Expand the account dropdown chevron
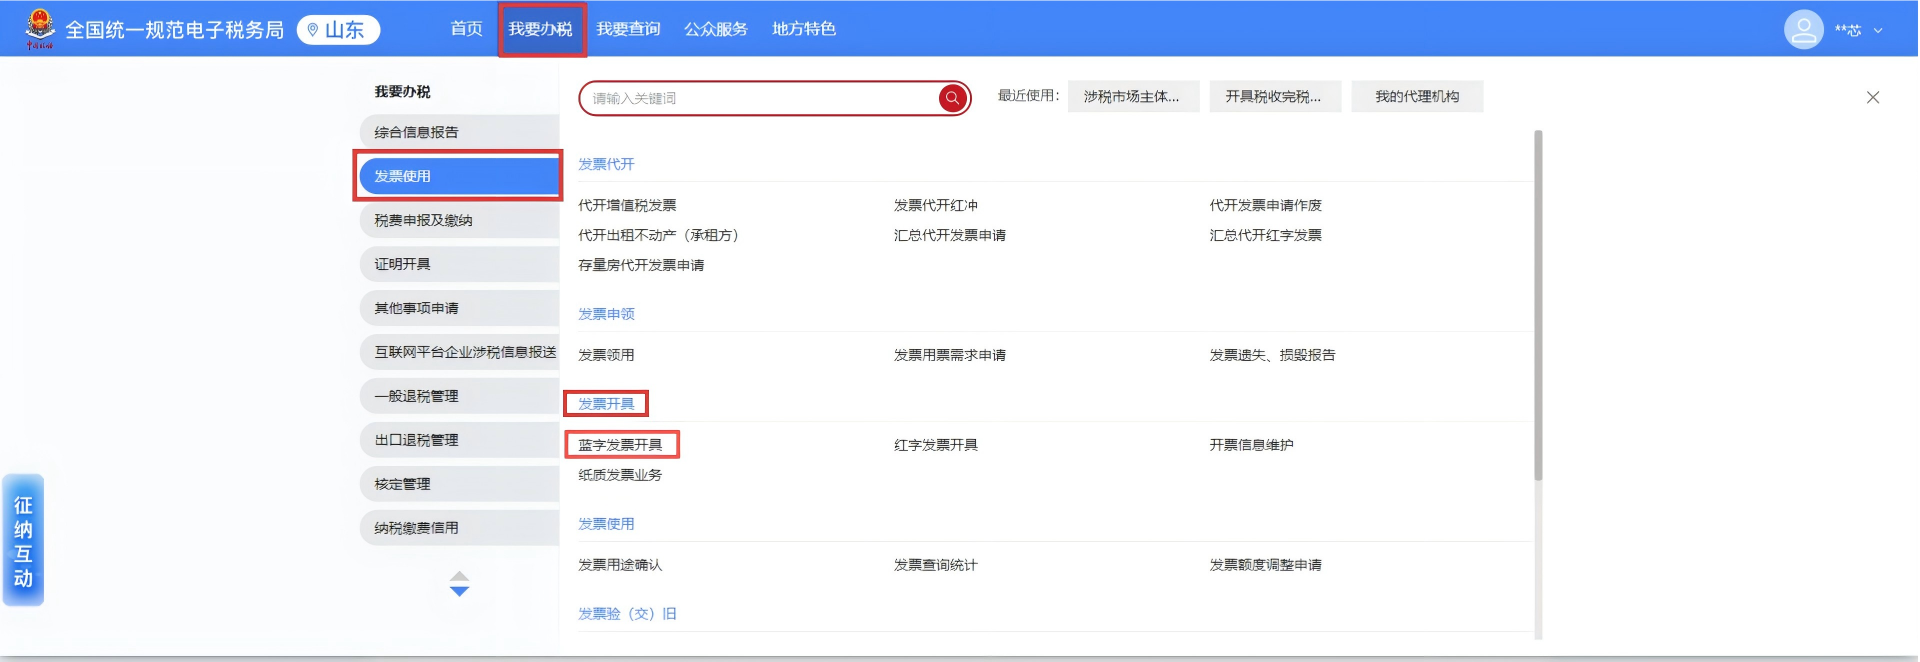Viewport: 1920px width, 662px height. pos(1878,31)
